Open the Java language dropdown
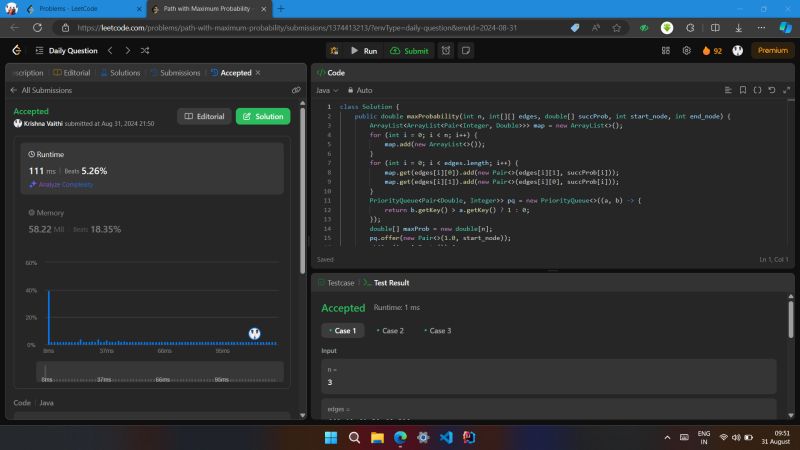Viewport: 800px width, 450px height. [326, 90]
